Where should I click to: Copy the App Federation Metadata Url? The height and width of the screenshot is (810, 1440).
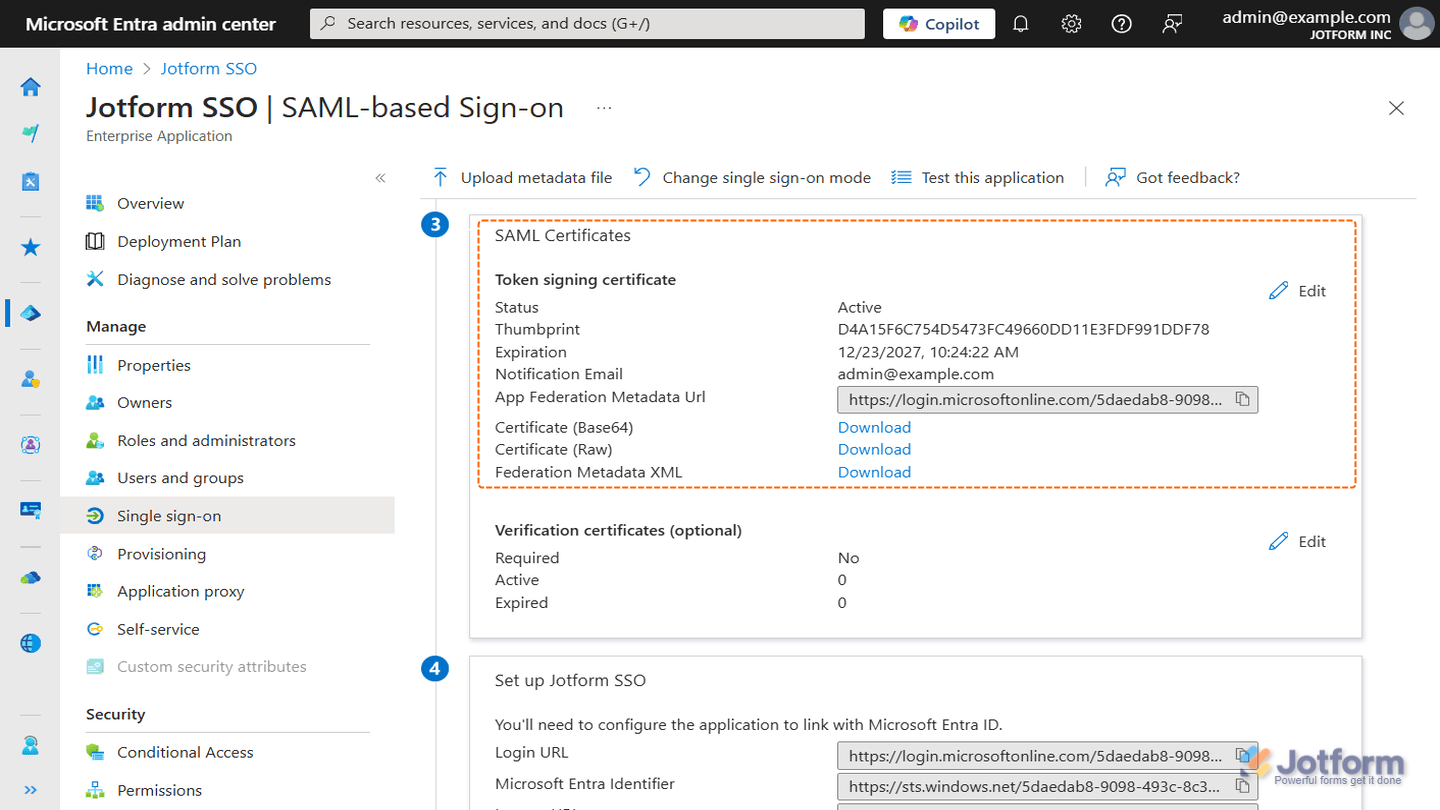[1242, 400]
